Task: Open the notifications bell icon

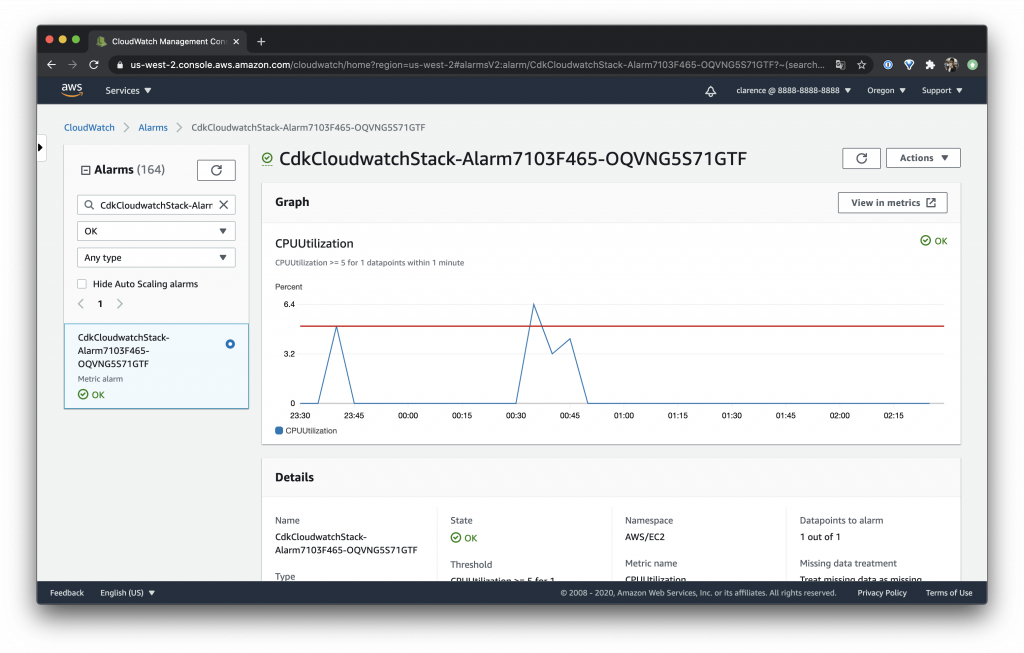Action: [711, 91]
